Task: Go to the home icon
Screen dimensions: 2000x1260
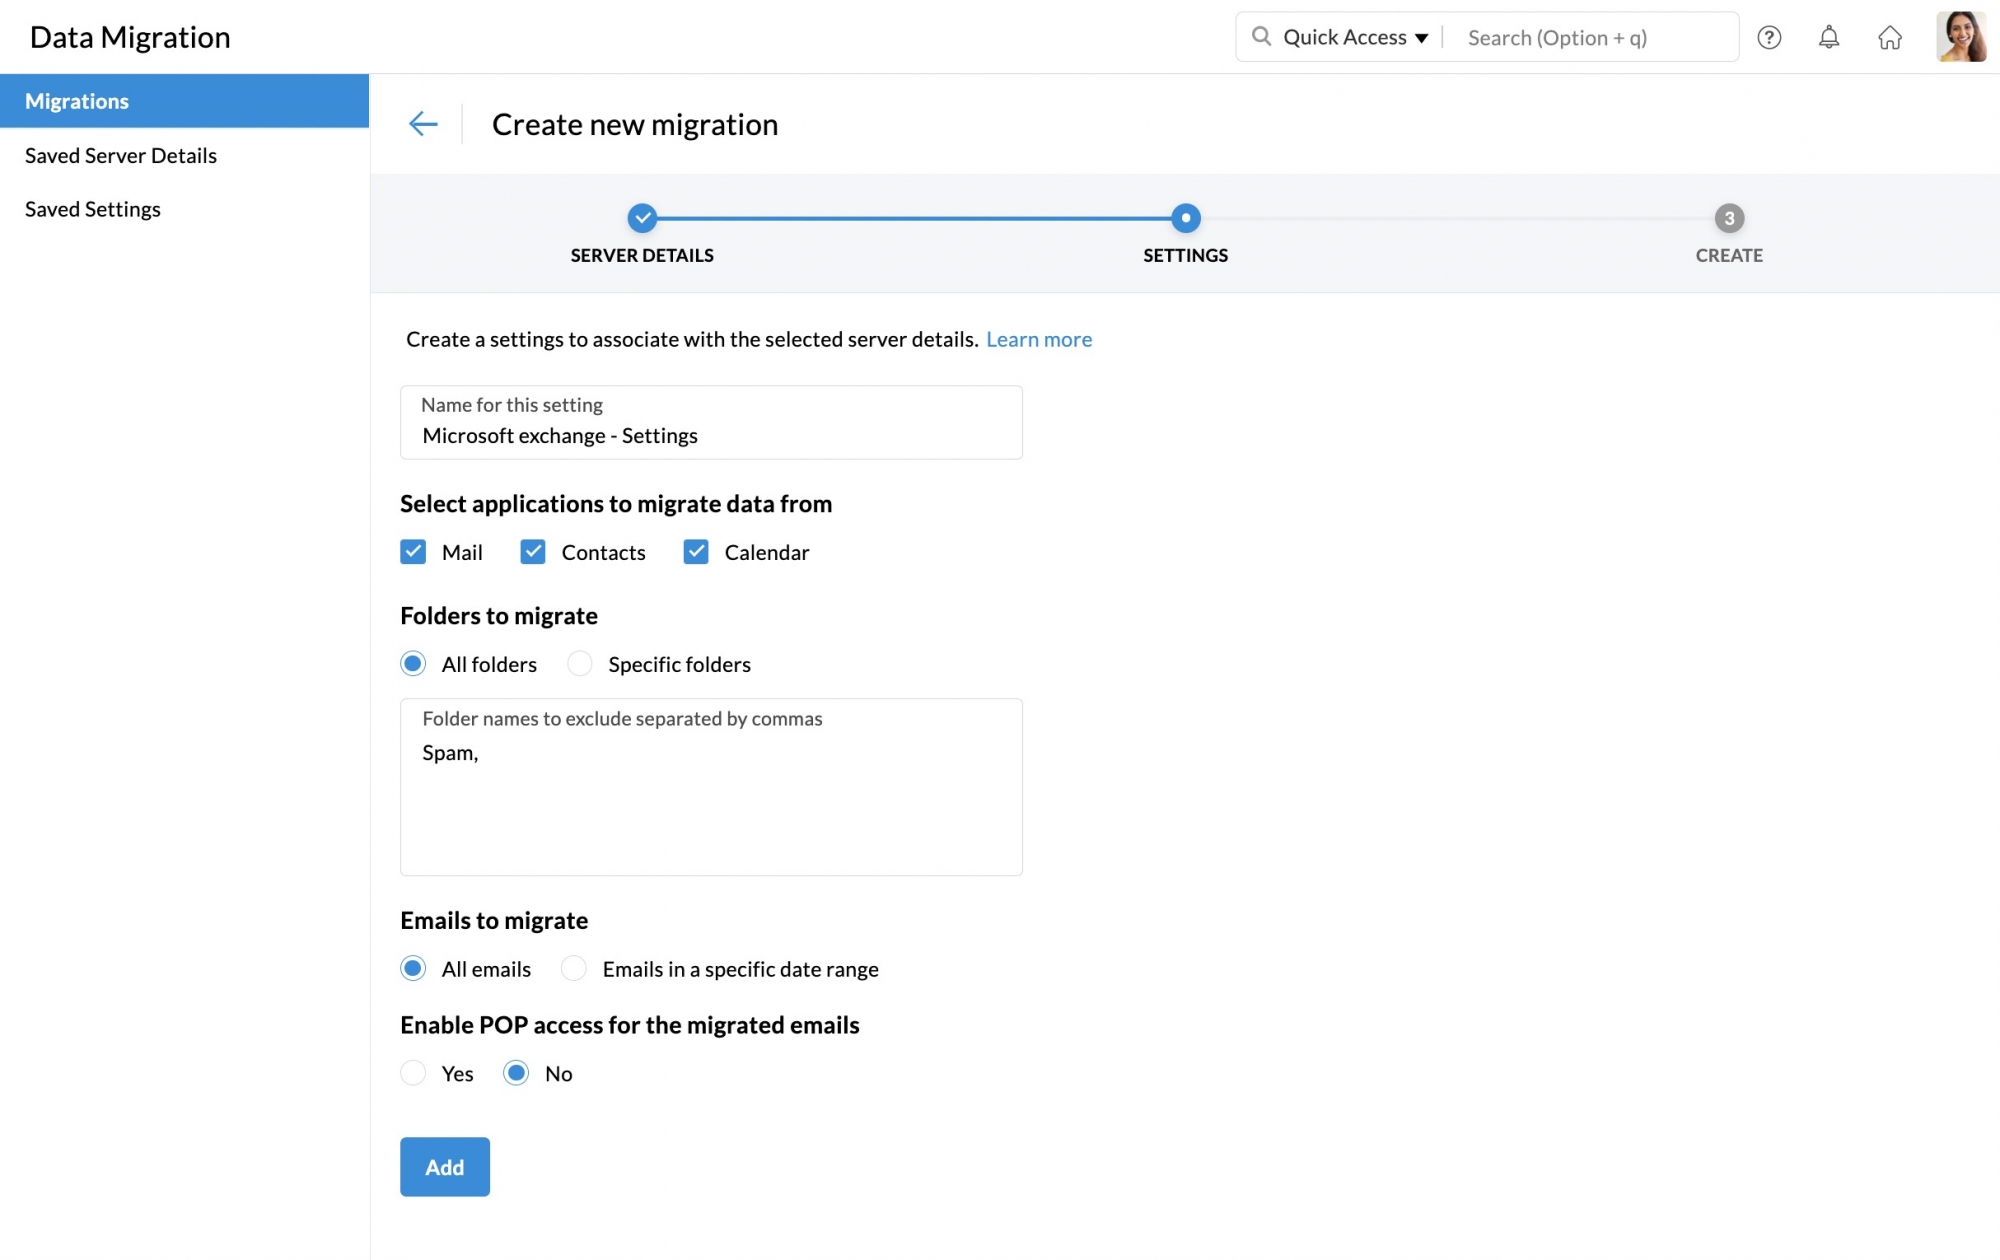Action: 1889,37
